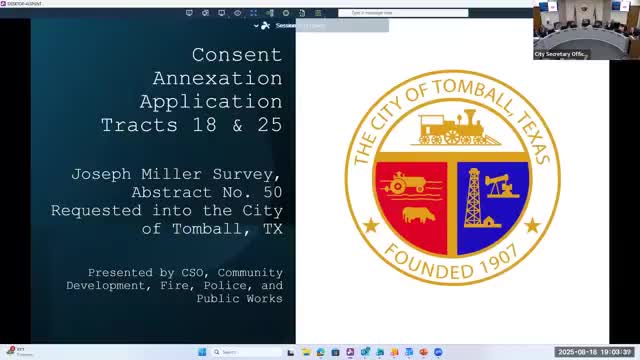Click the text 'Tracts 18 & 25'
640x360 pixels.
point(192,125)
